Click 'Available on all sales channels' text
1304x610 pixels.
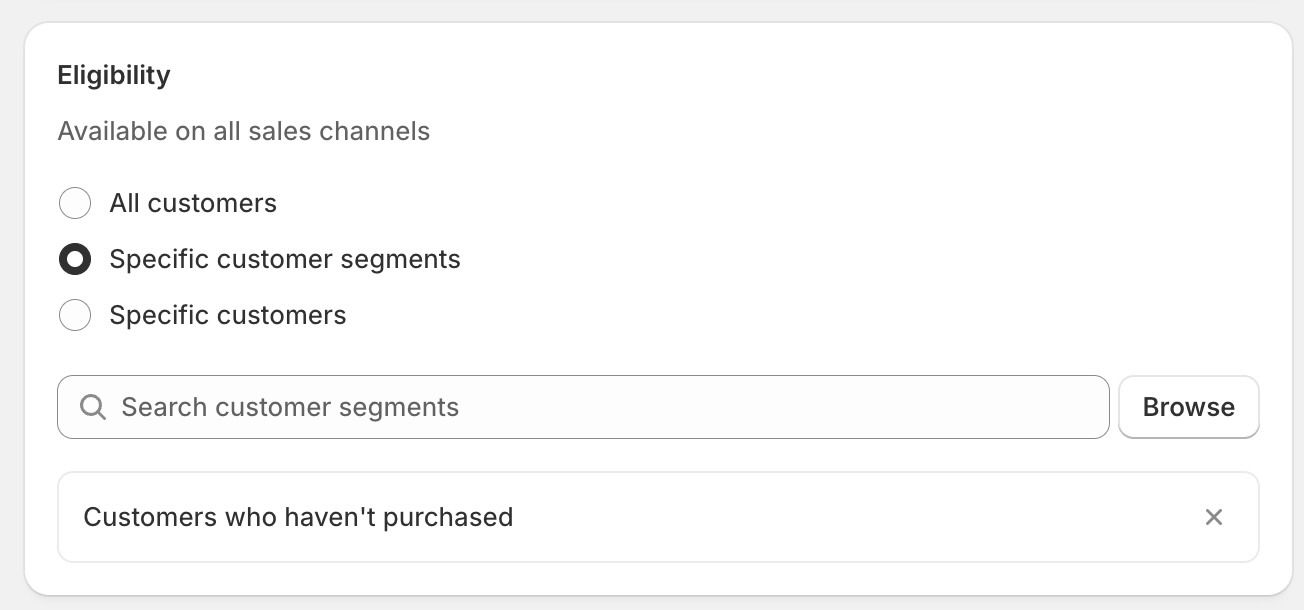(x=244, y=131)
